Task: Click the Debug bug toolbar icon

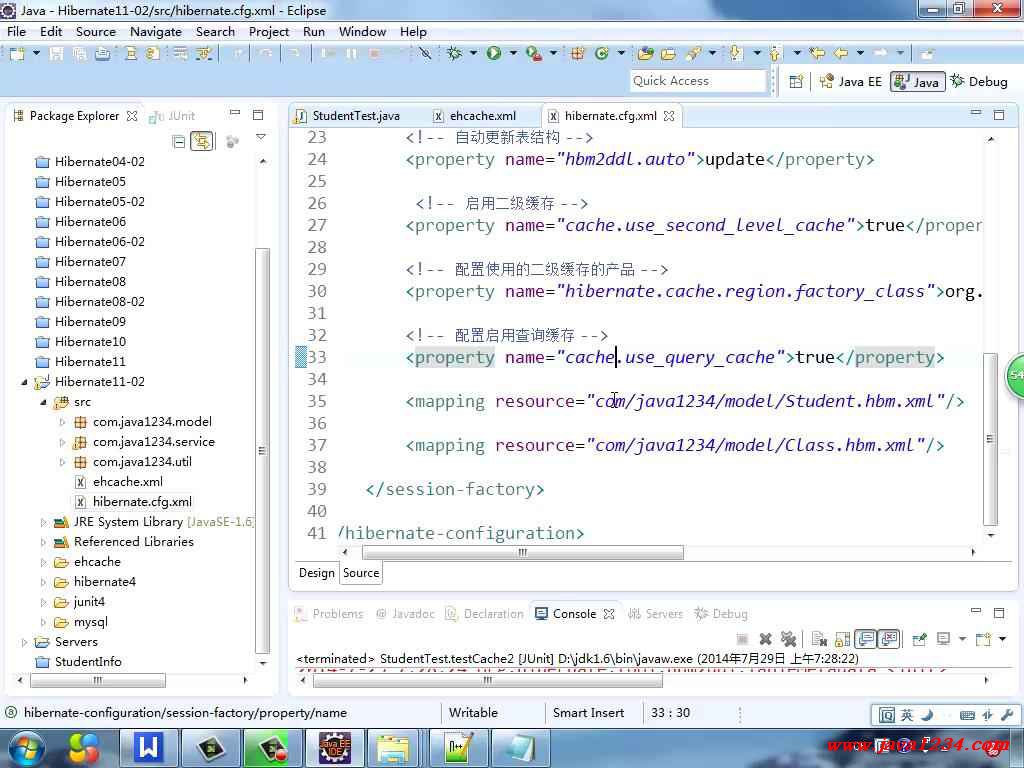Action: tap(455, 54)
